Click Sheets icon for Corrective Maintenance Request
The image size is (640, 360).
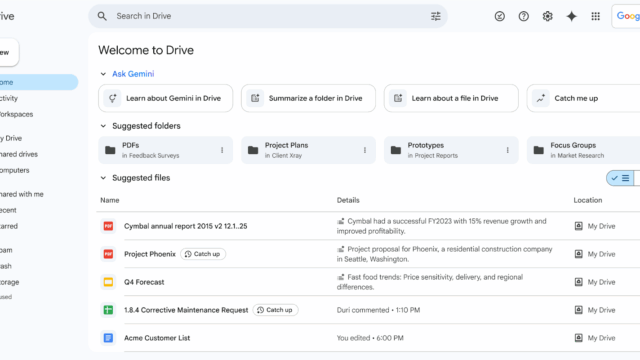tap(108, 310)
